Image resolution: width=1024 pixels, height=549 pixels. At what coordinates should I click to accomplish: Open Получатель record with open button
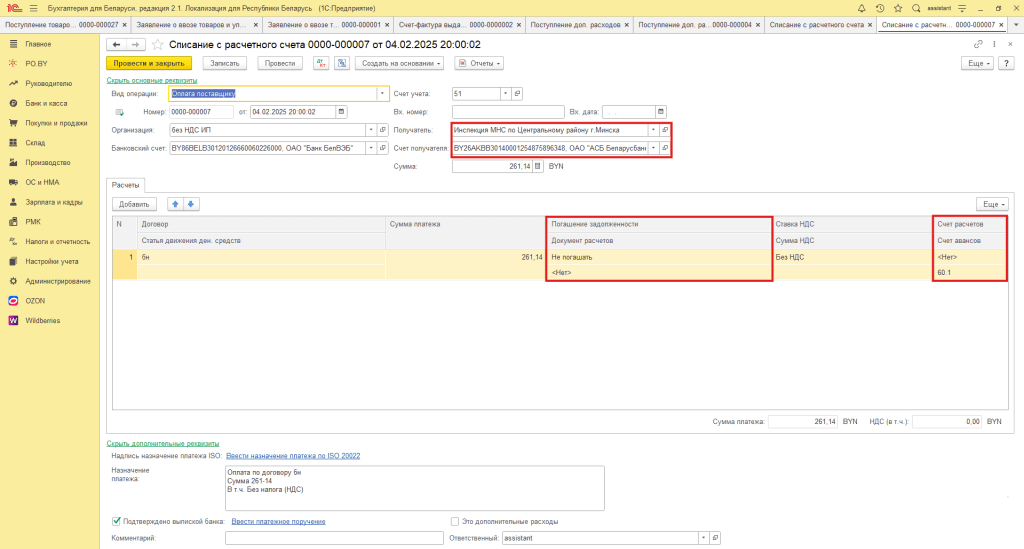pyautogui.click(x=665, y=130)
